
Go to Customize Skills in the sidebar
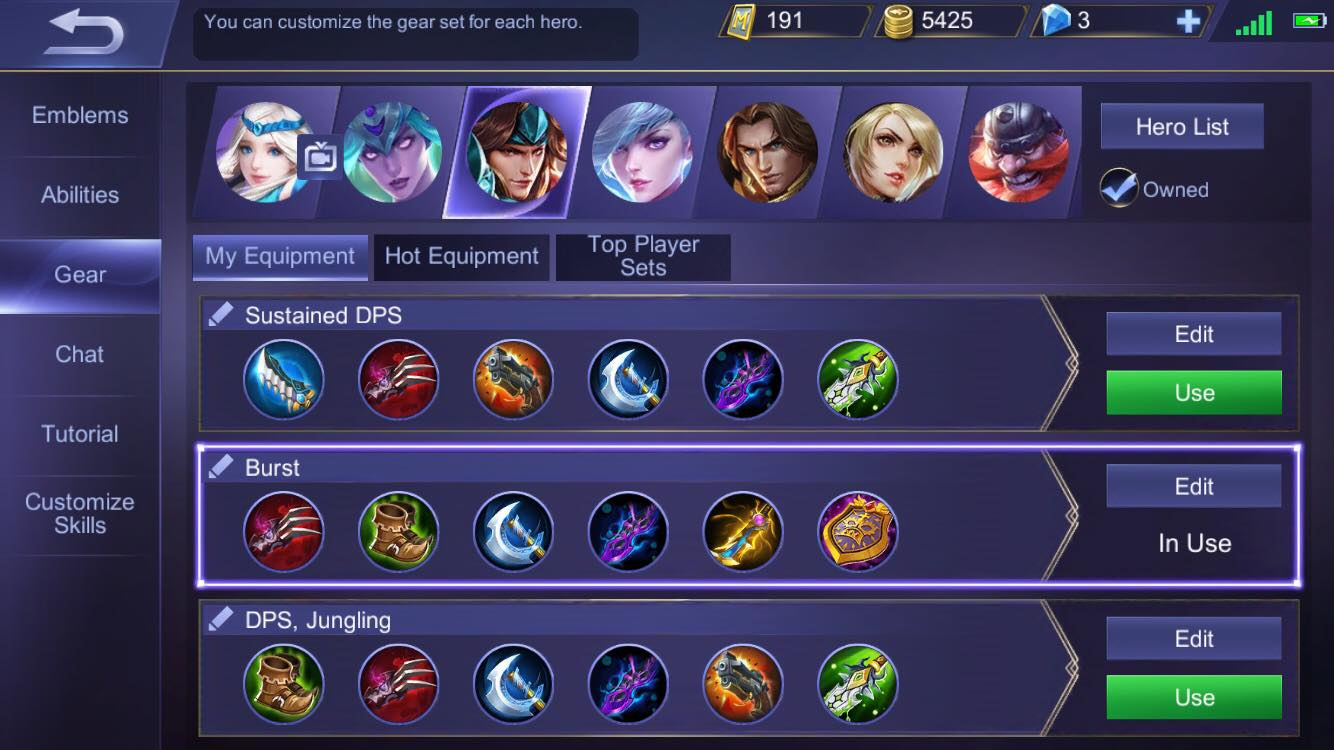[80, 514]
